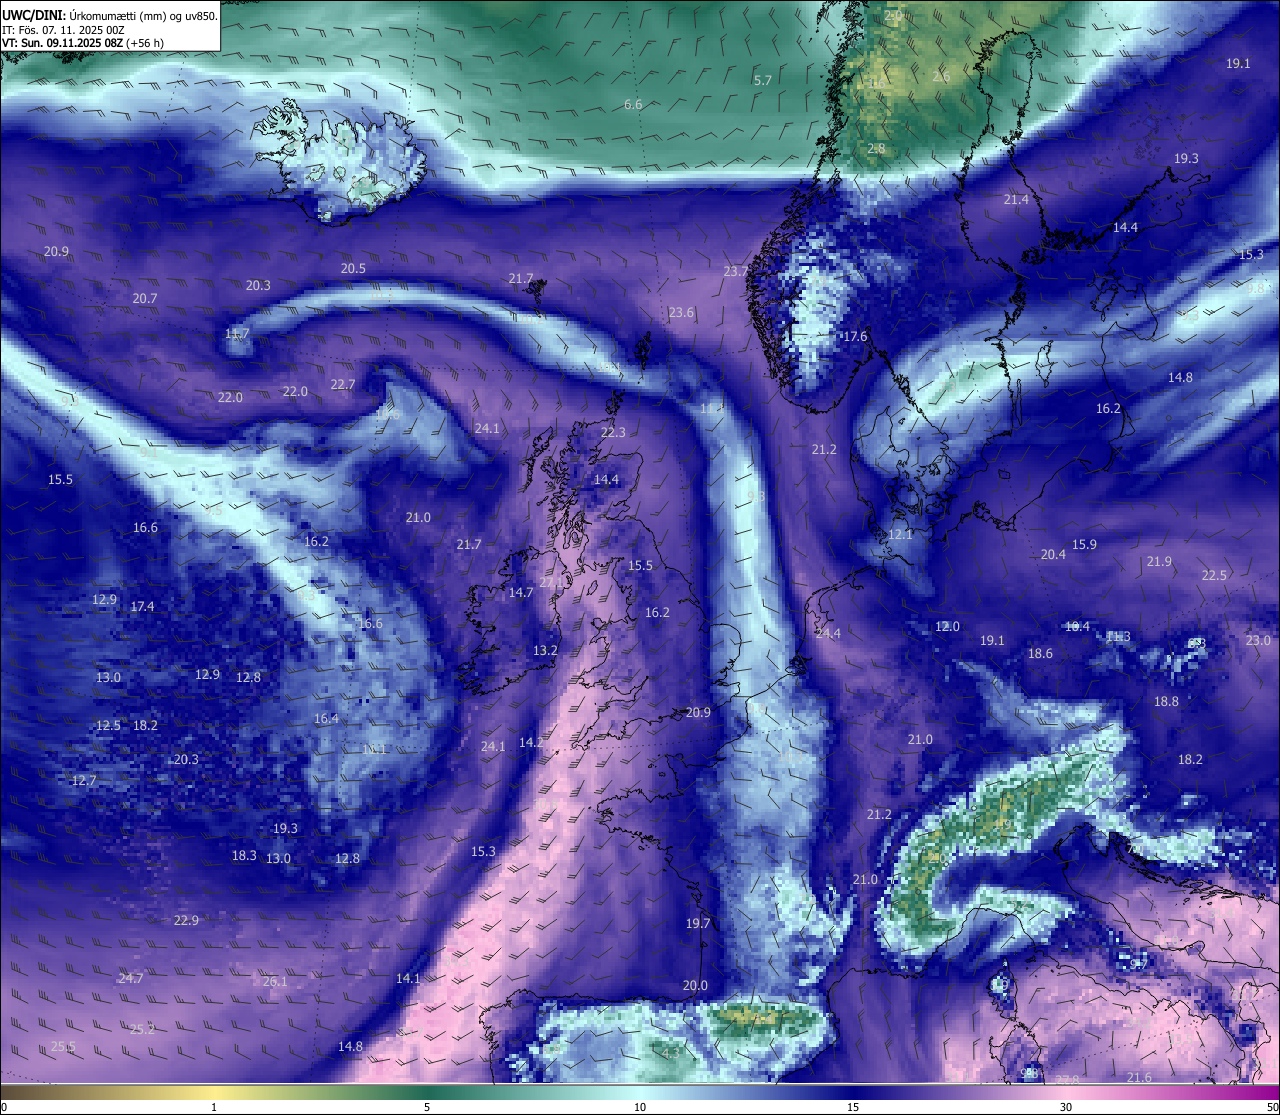Click the '14.2' value southwest of England
This screenshot has width=1280, height=1115.
[531, 743]
